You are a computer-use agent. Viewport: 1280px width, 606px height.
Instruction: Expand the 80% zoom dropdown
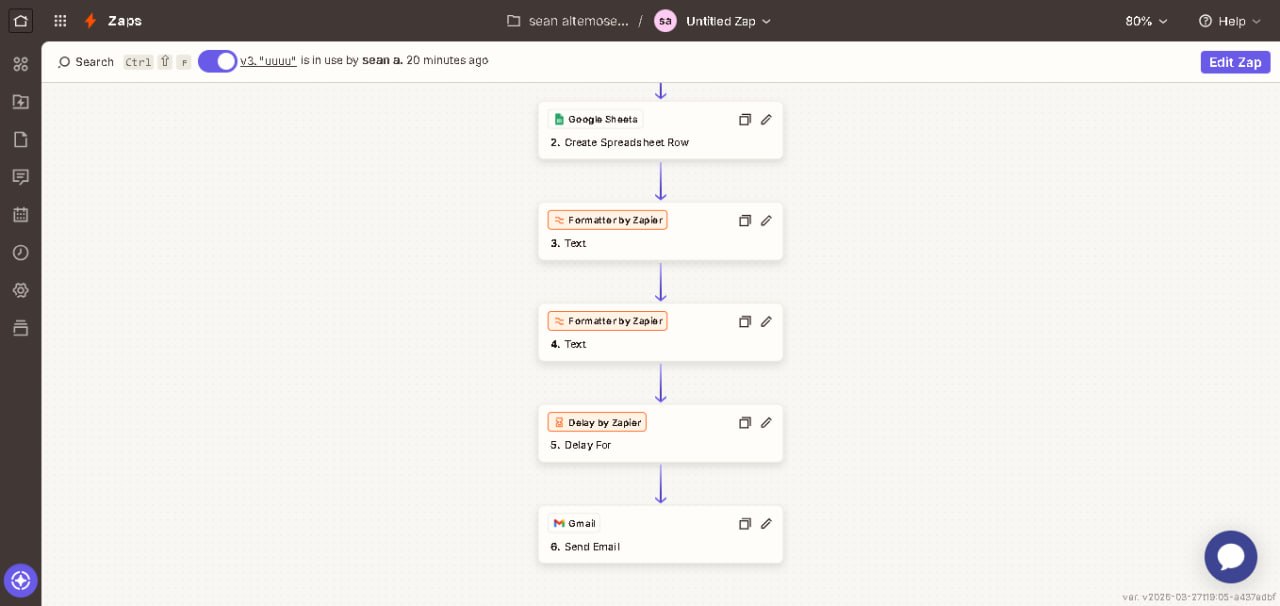pos(1146,21)
